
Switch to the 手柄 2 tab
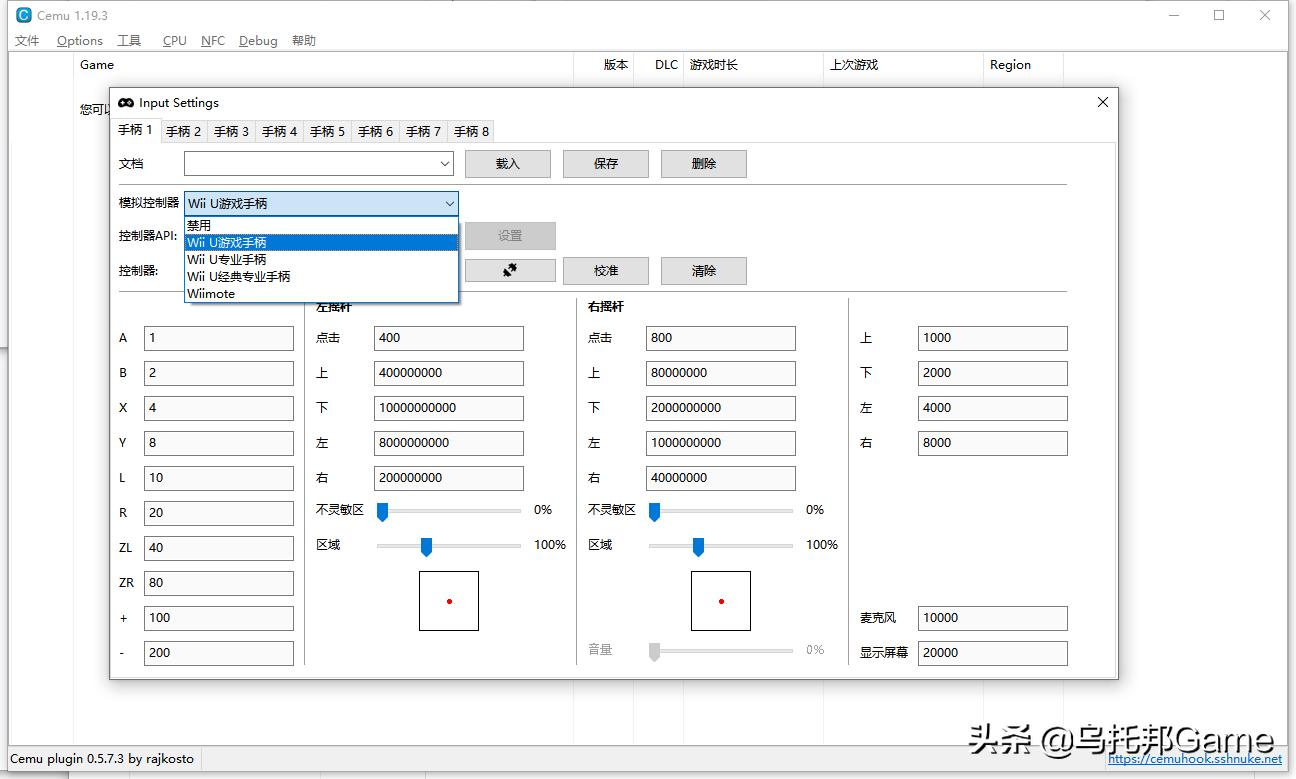tap(183, 131)
